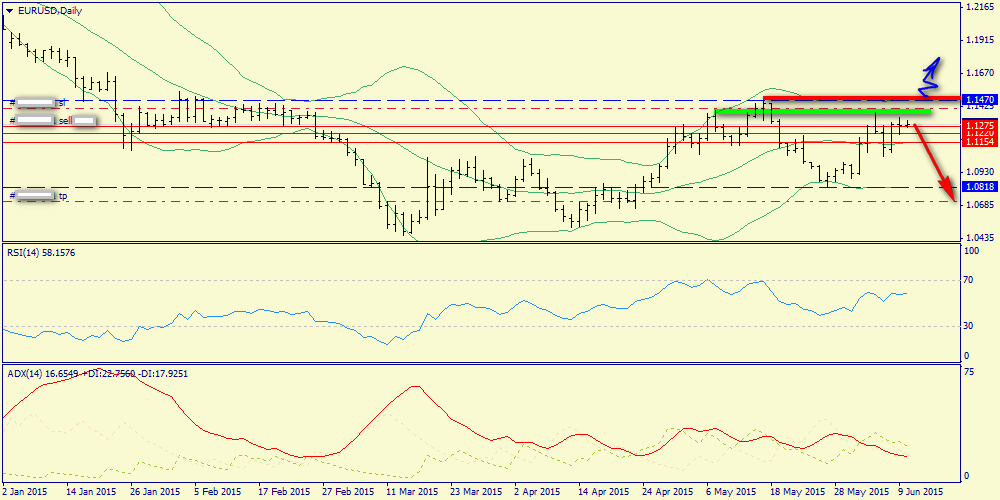Click the 75 level on ADX scale

[x=969, y=370]
